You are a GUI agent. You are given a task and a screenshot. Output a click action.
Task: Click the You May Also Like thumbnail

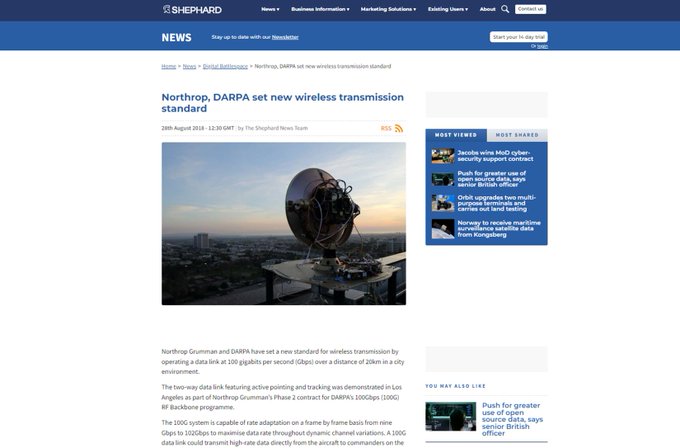point(451,416)
